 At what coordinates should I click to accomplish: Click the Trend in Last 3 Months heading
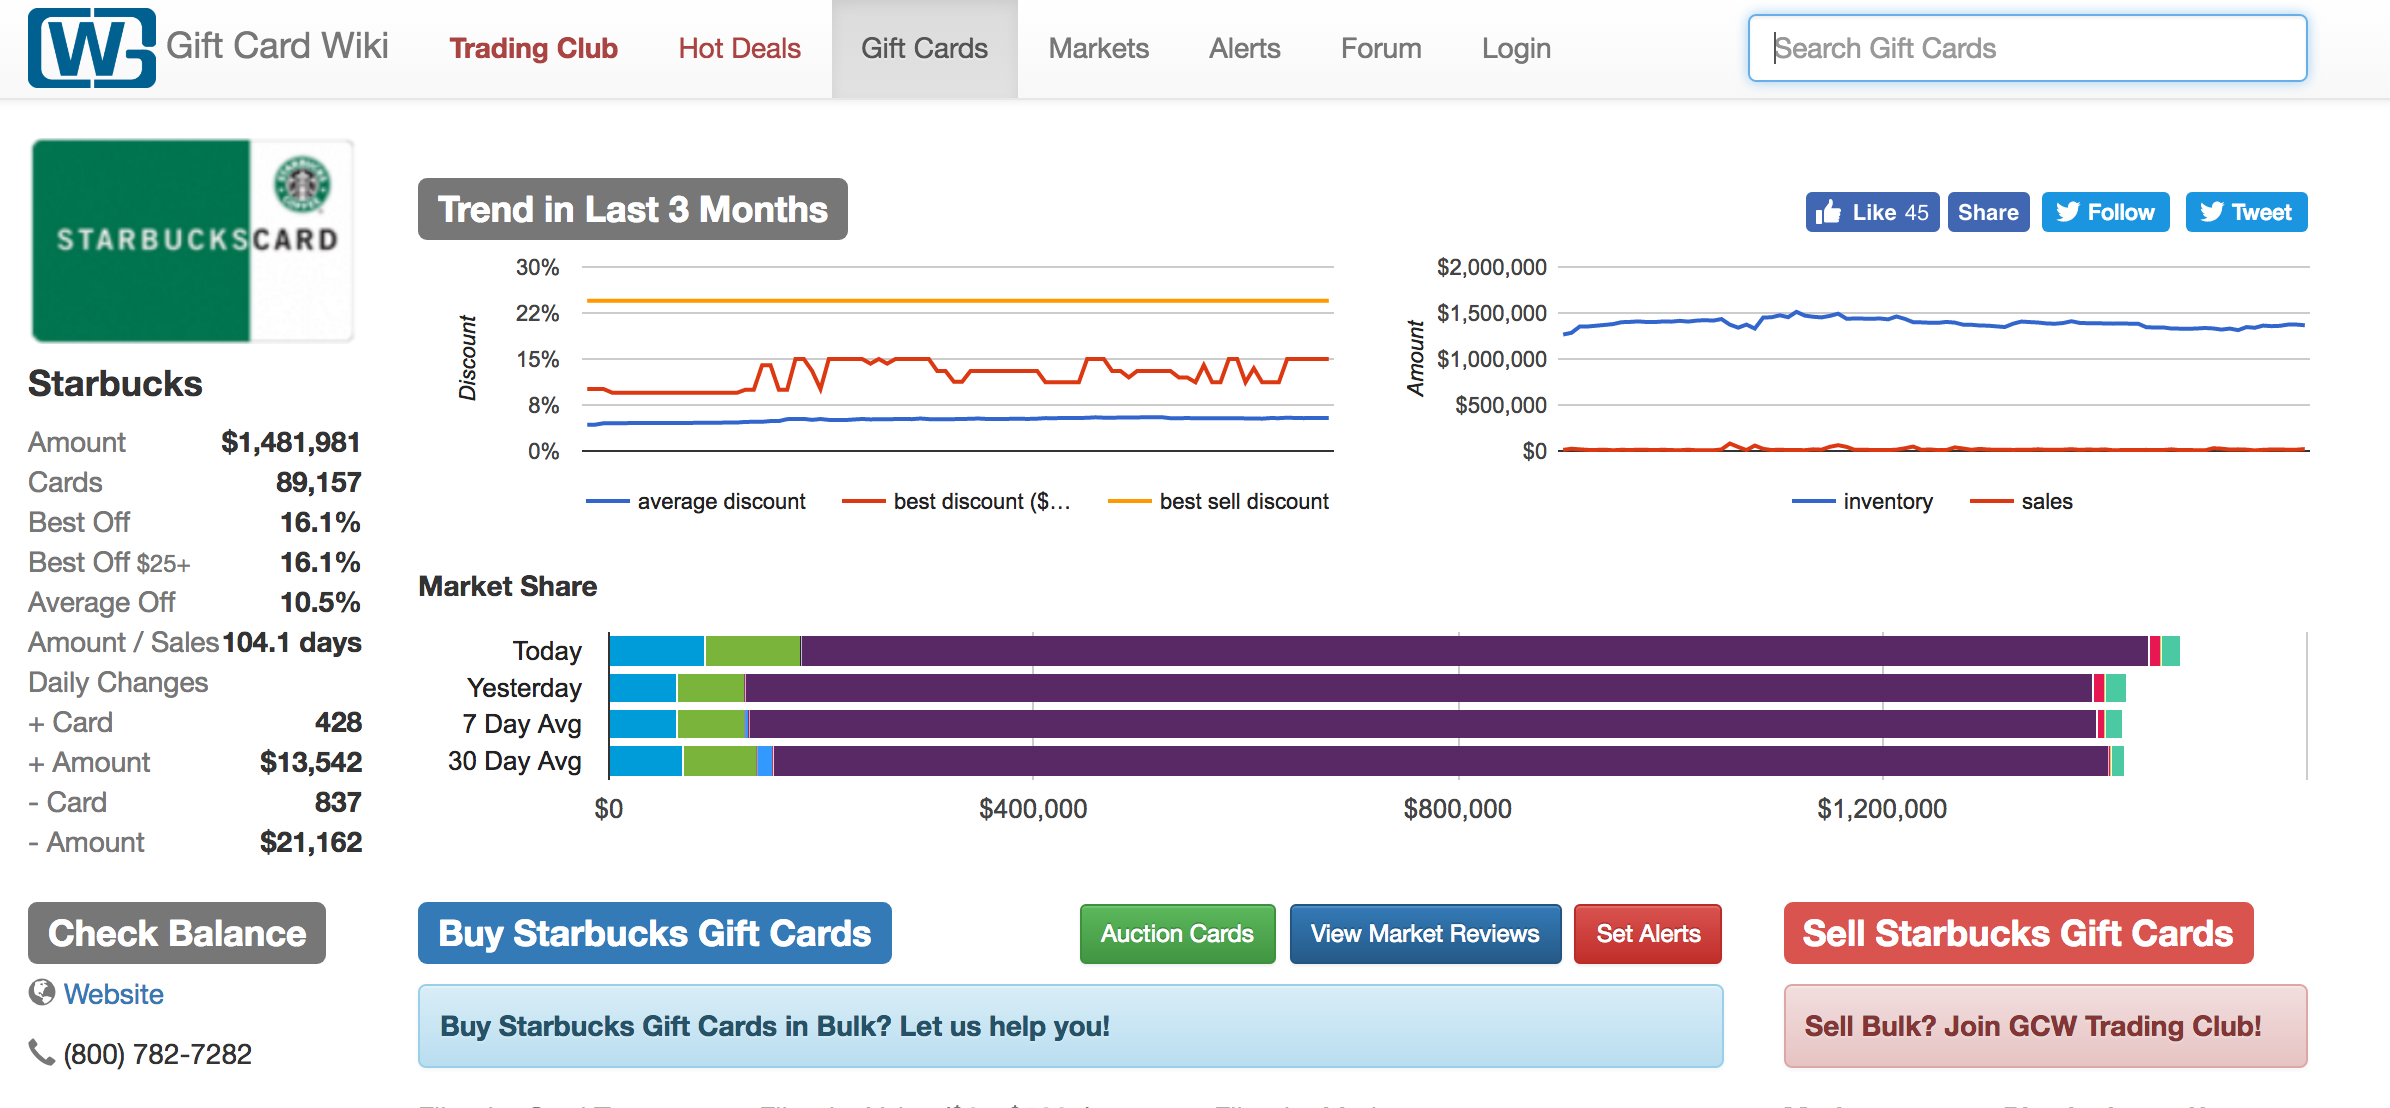[633, 209]
